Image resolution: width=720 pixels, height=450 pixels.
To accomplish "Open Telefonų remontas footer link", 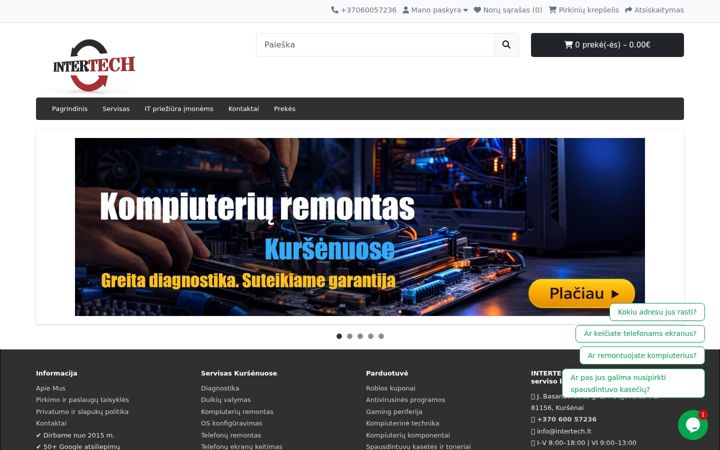I will pos(231,435).
